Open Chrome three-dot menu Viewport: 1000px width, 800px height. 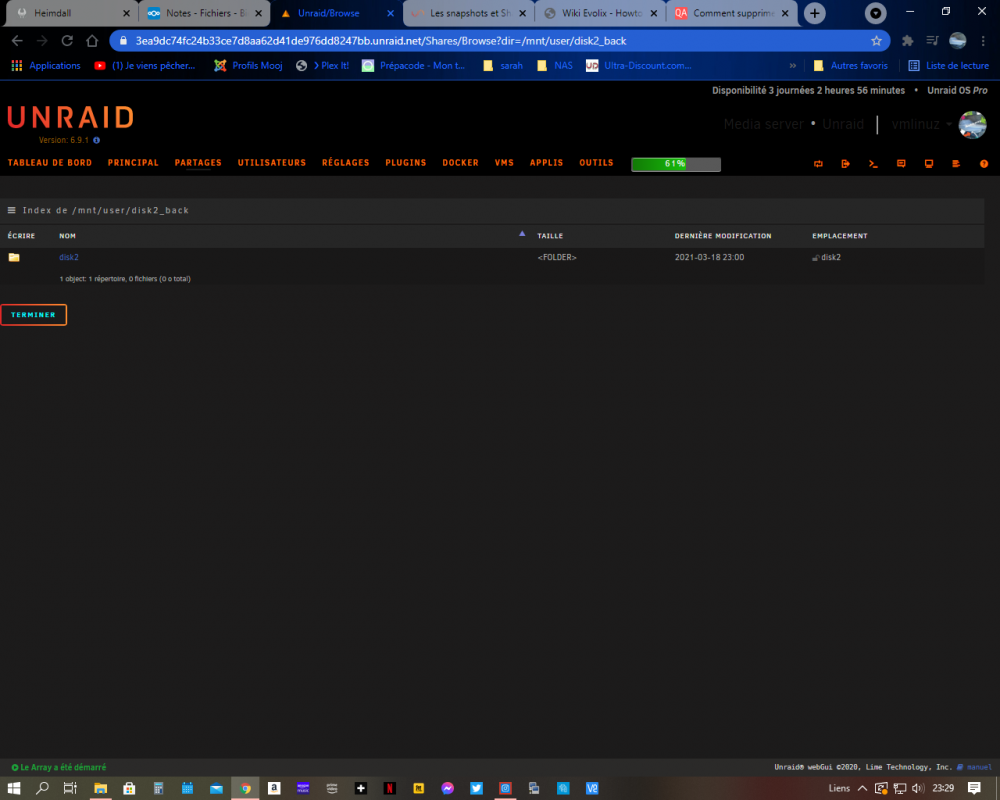[983, 41]
